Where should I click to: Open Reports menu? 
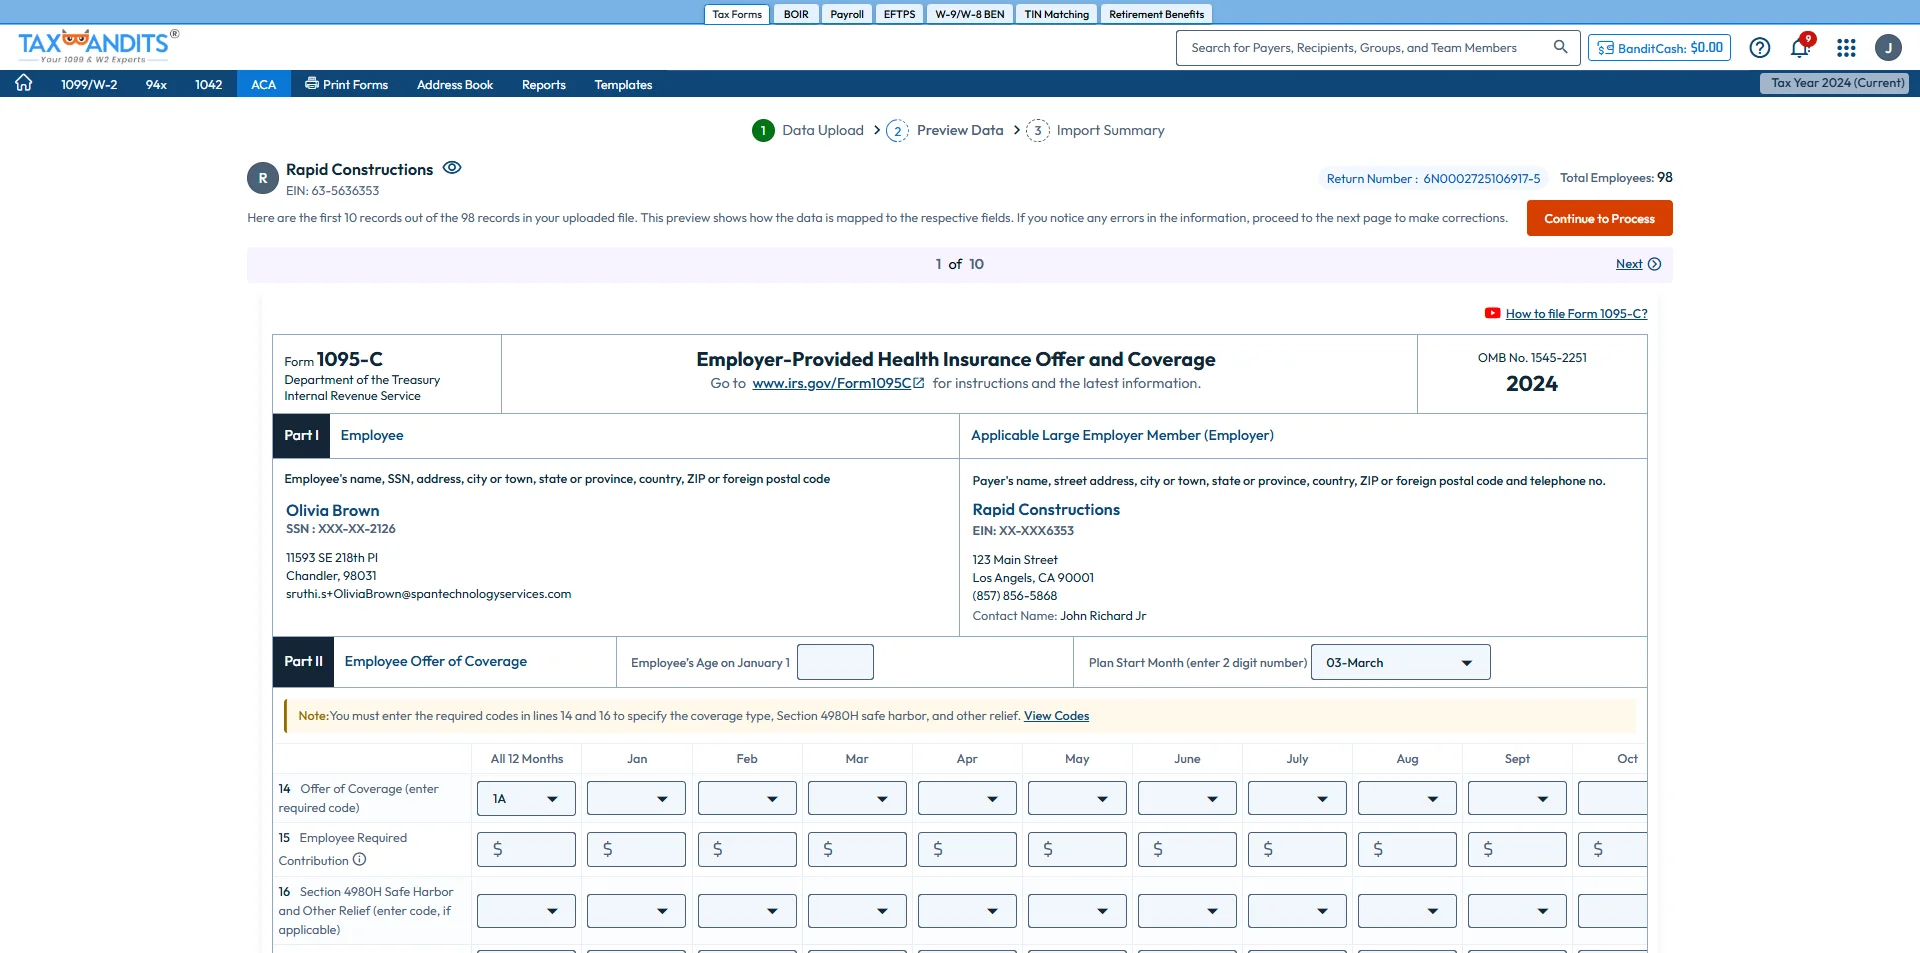click(544, 84)
